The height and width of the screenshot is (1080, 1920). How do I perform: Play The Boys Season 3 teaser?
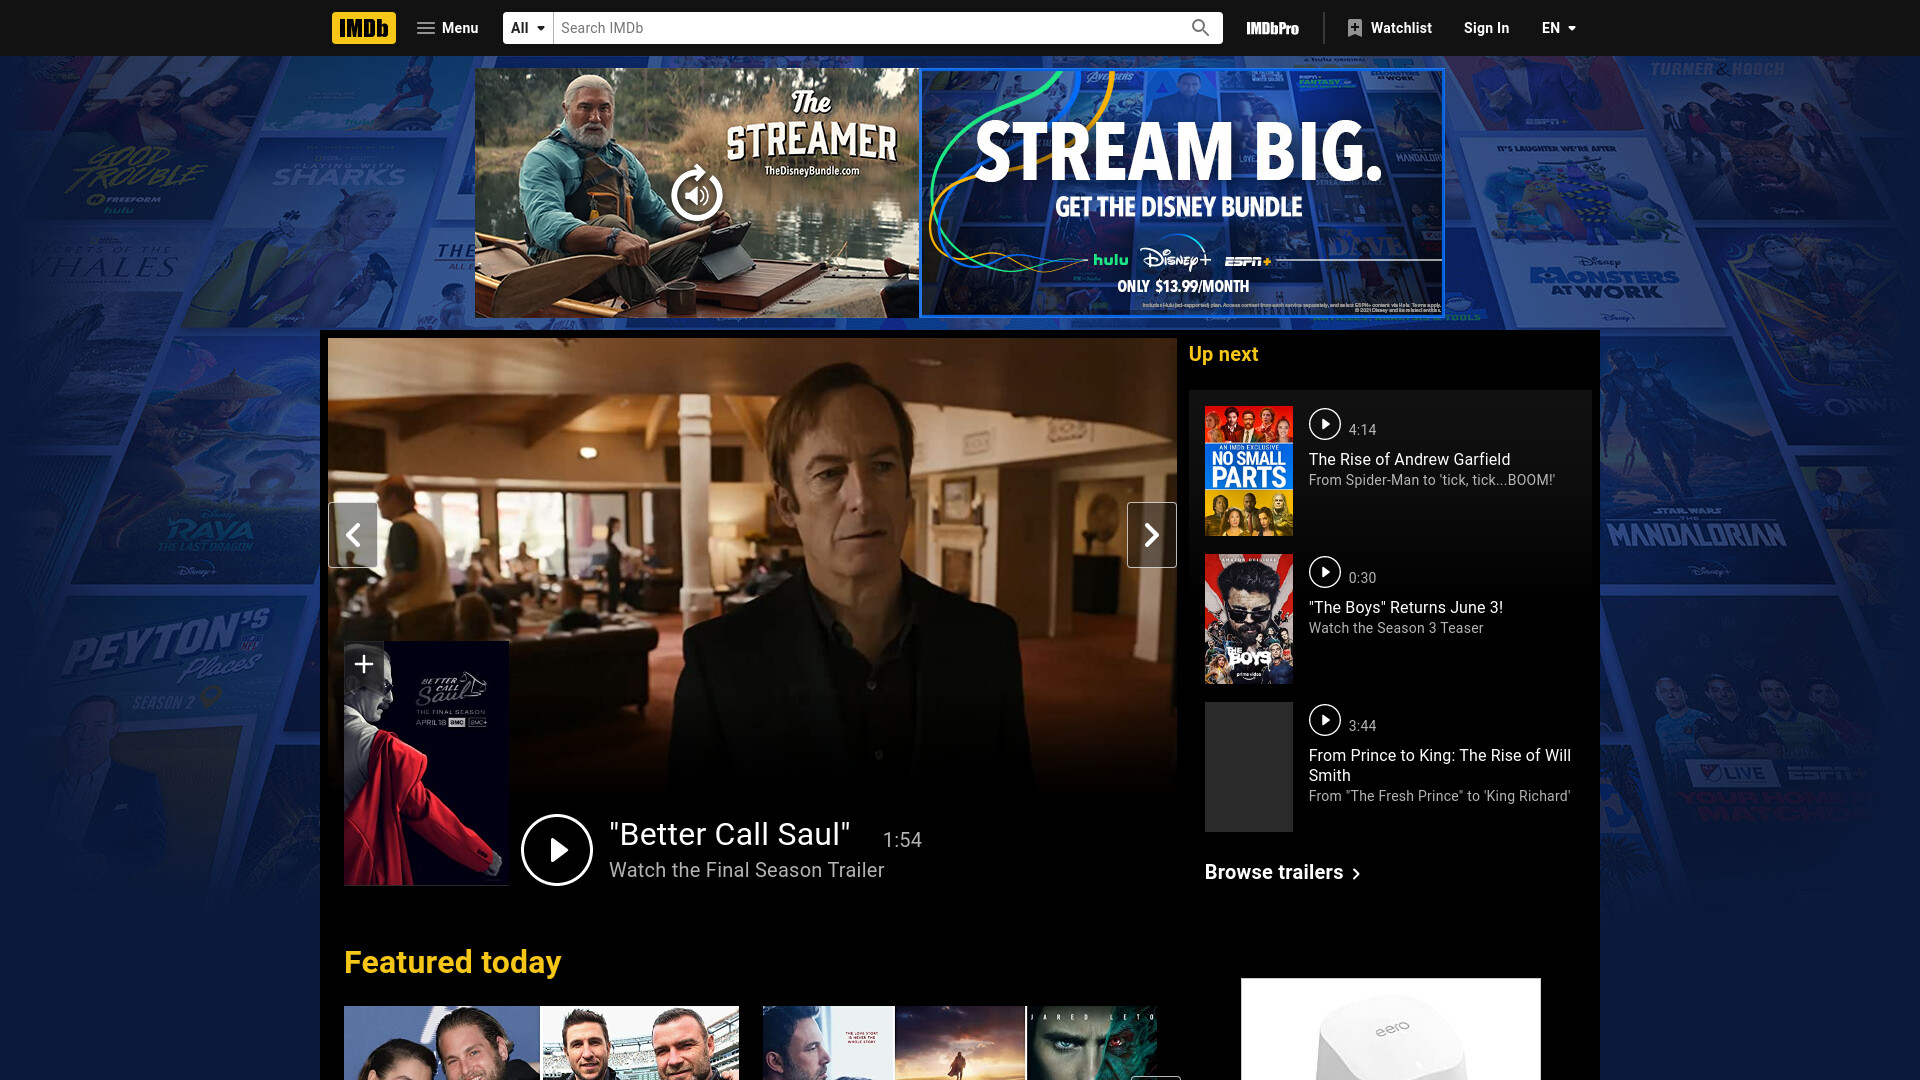[x=1325, y=572]
